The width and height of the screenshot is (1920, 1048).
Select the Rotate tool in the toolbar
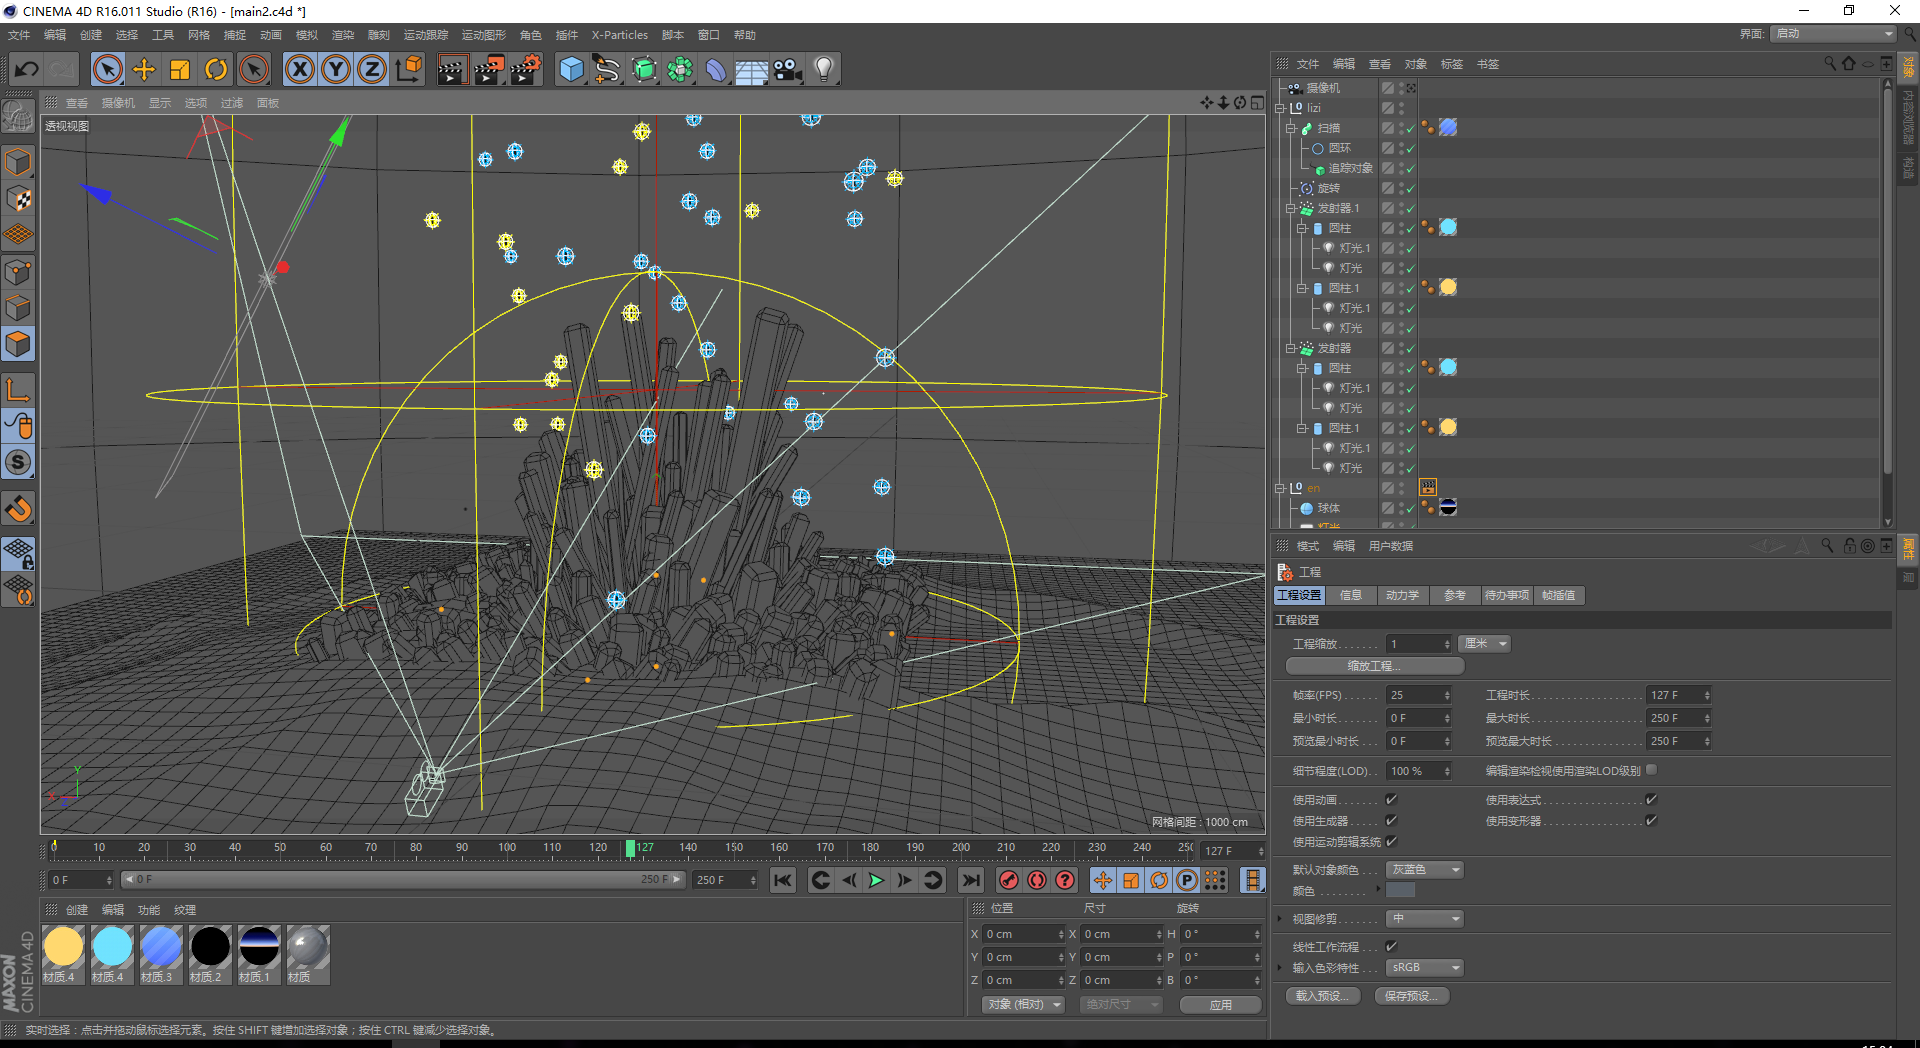pos(216,69)
